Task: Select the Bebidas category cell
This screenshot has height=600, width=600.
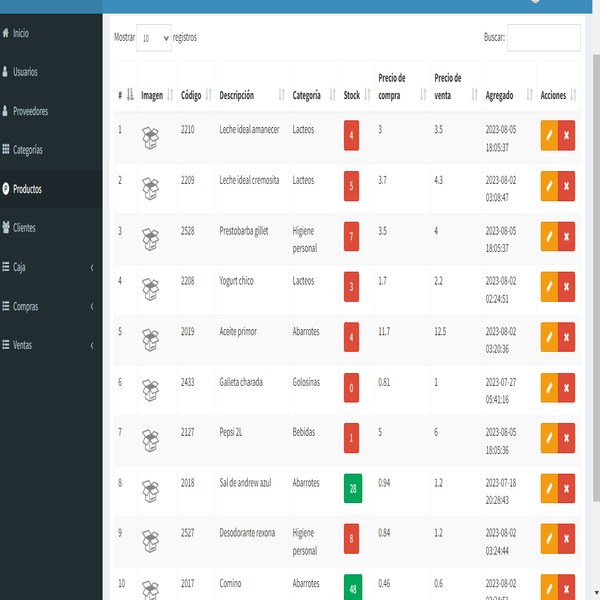Action: (304, 432)
